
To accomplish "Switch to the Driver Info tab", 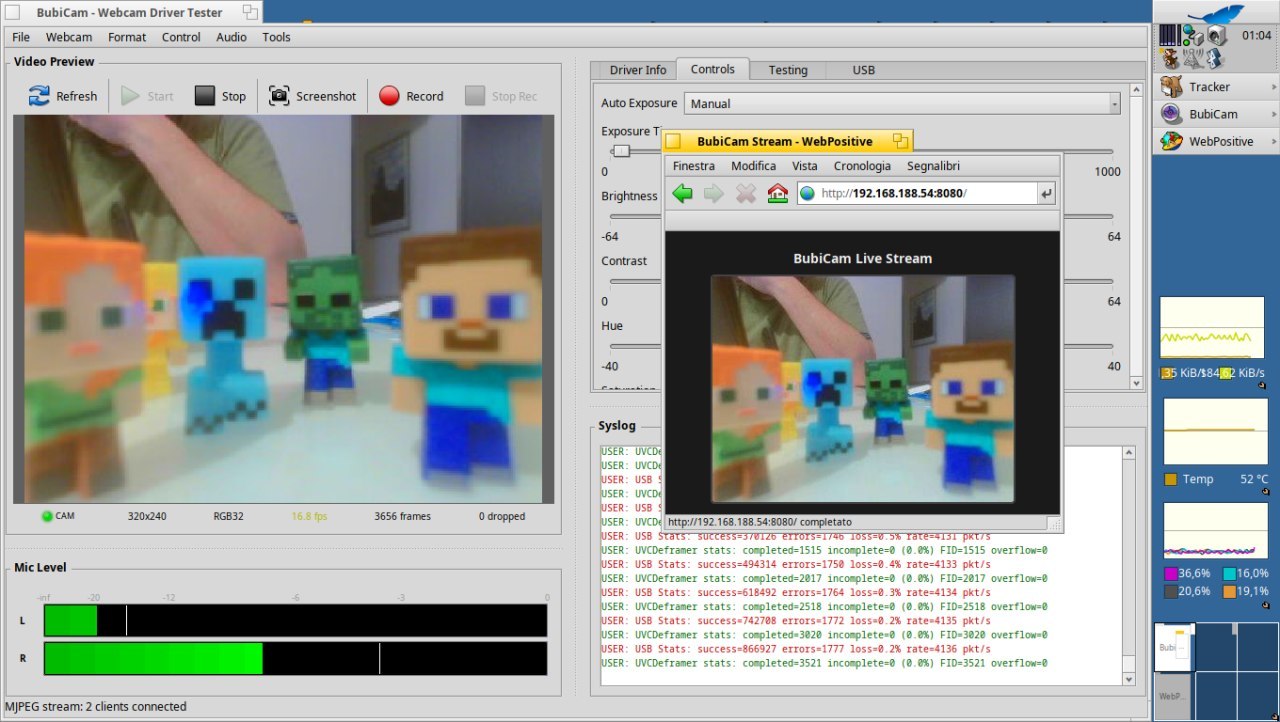I will pos(638,70).
